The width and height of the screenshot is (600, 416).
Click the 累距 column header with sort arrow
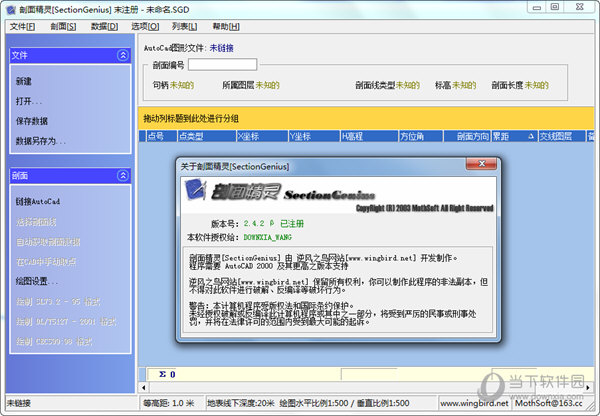tap(514, 136)
